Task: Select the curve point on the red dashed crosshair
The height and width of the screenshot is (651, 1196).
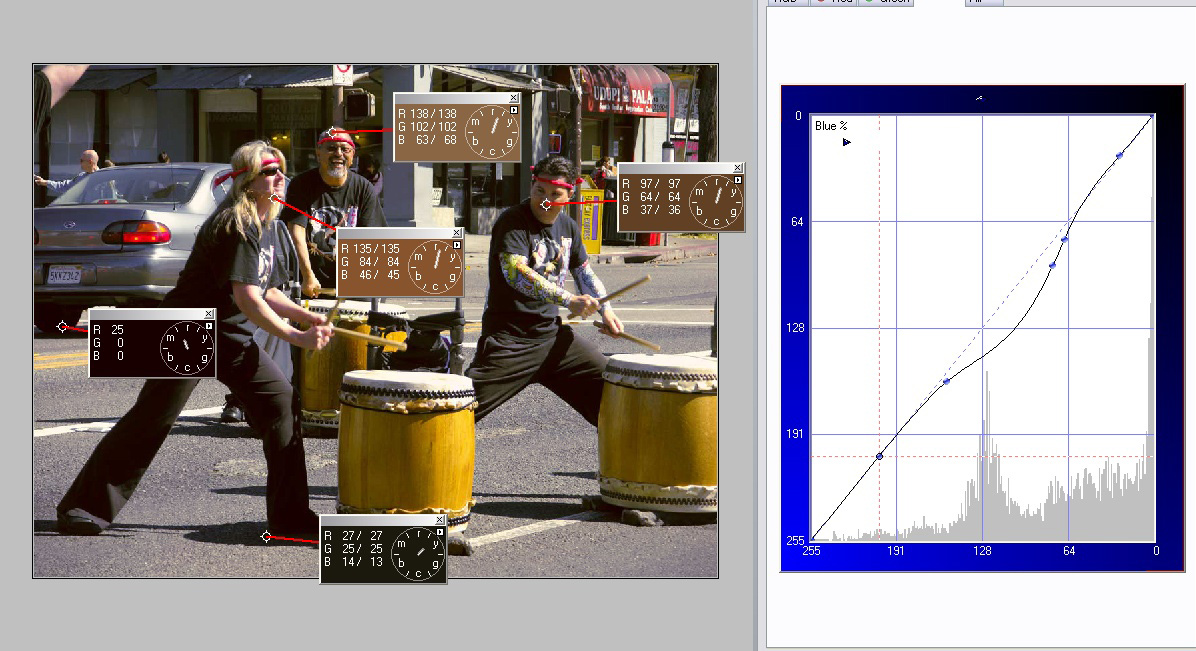Action: (x=879, y=456)
